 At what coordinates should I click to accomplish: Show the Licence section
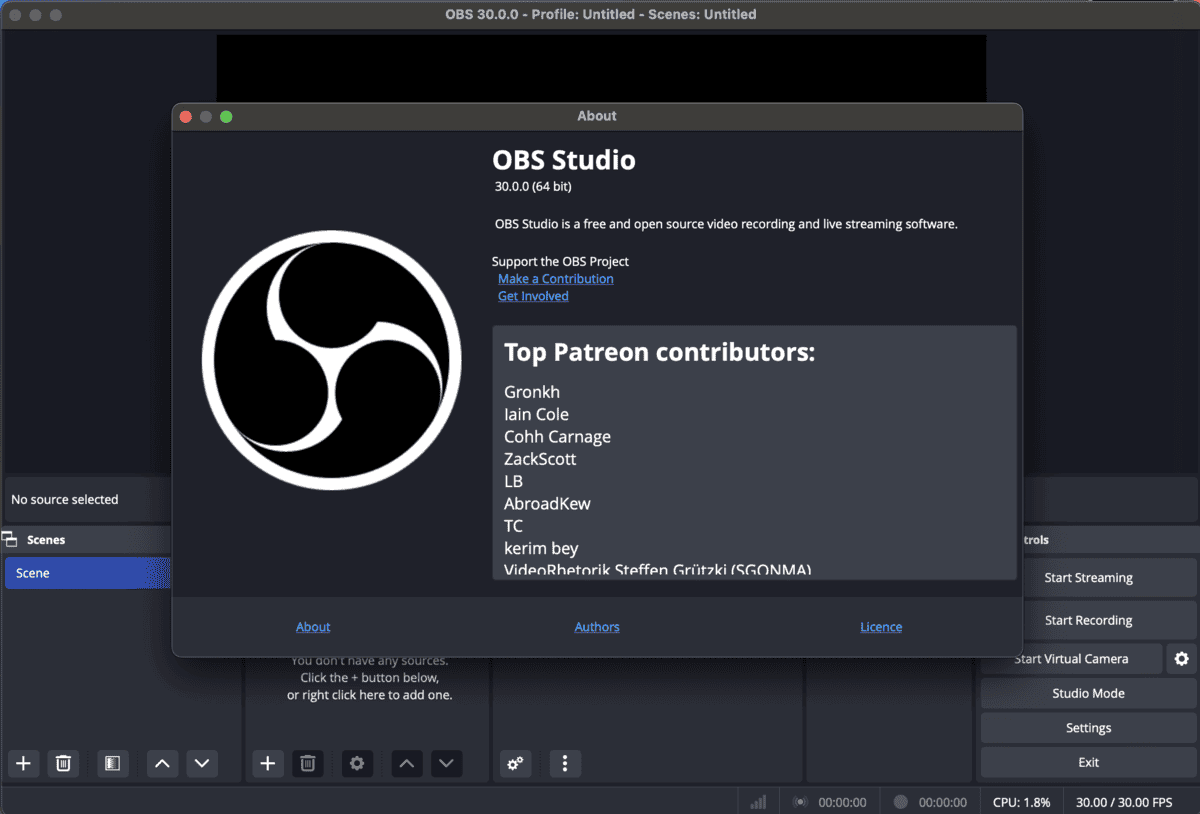(881, 627)
